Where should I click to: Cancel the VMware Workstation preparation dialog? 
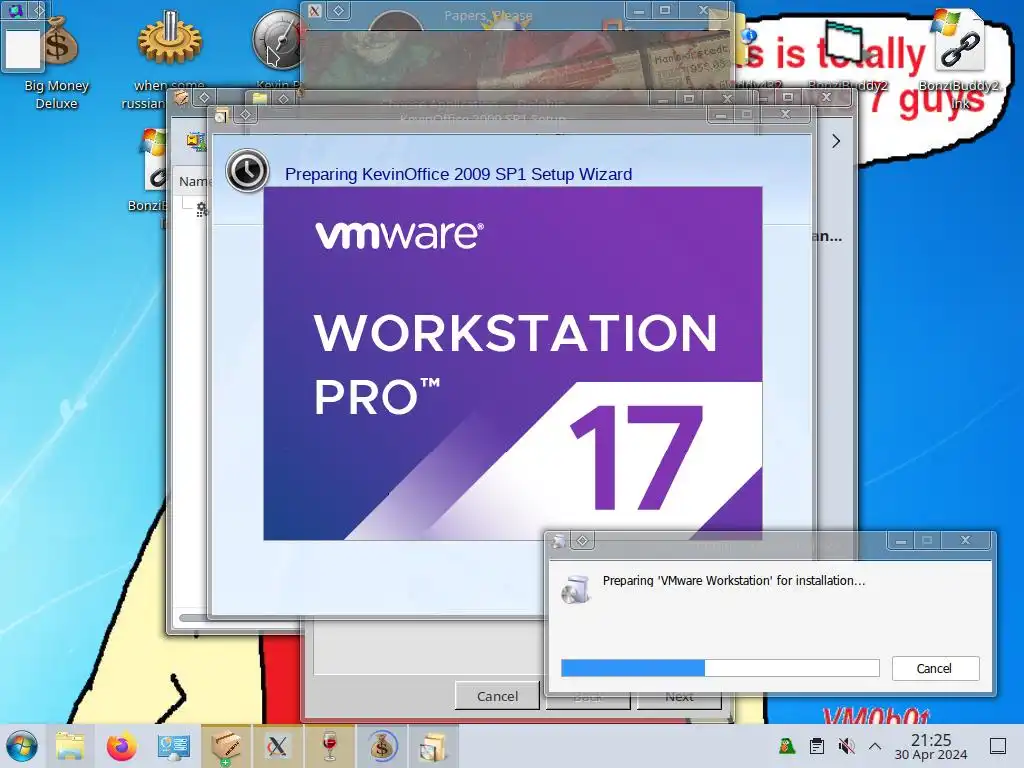click(935, 668)
